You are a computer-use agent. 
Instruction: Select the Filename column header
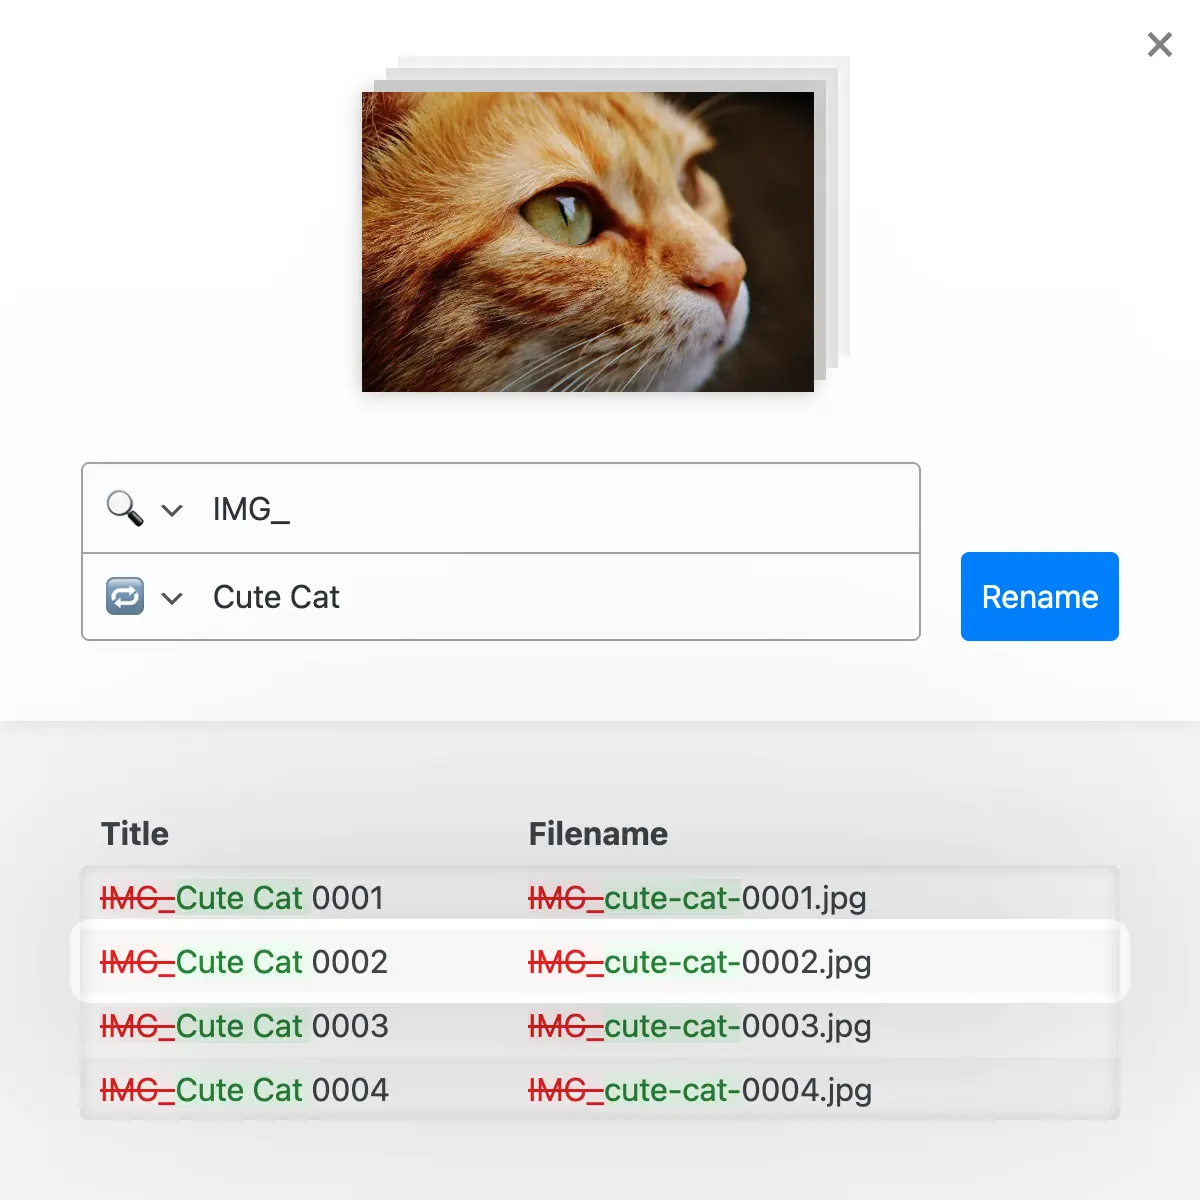pyautogui.click(x=598, y=833)
